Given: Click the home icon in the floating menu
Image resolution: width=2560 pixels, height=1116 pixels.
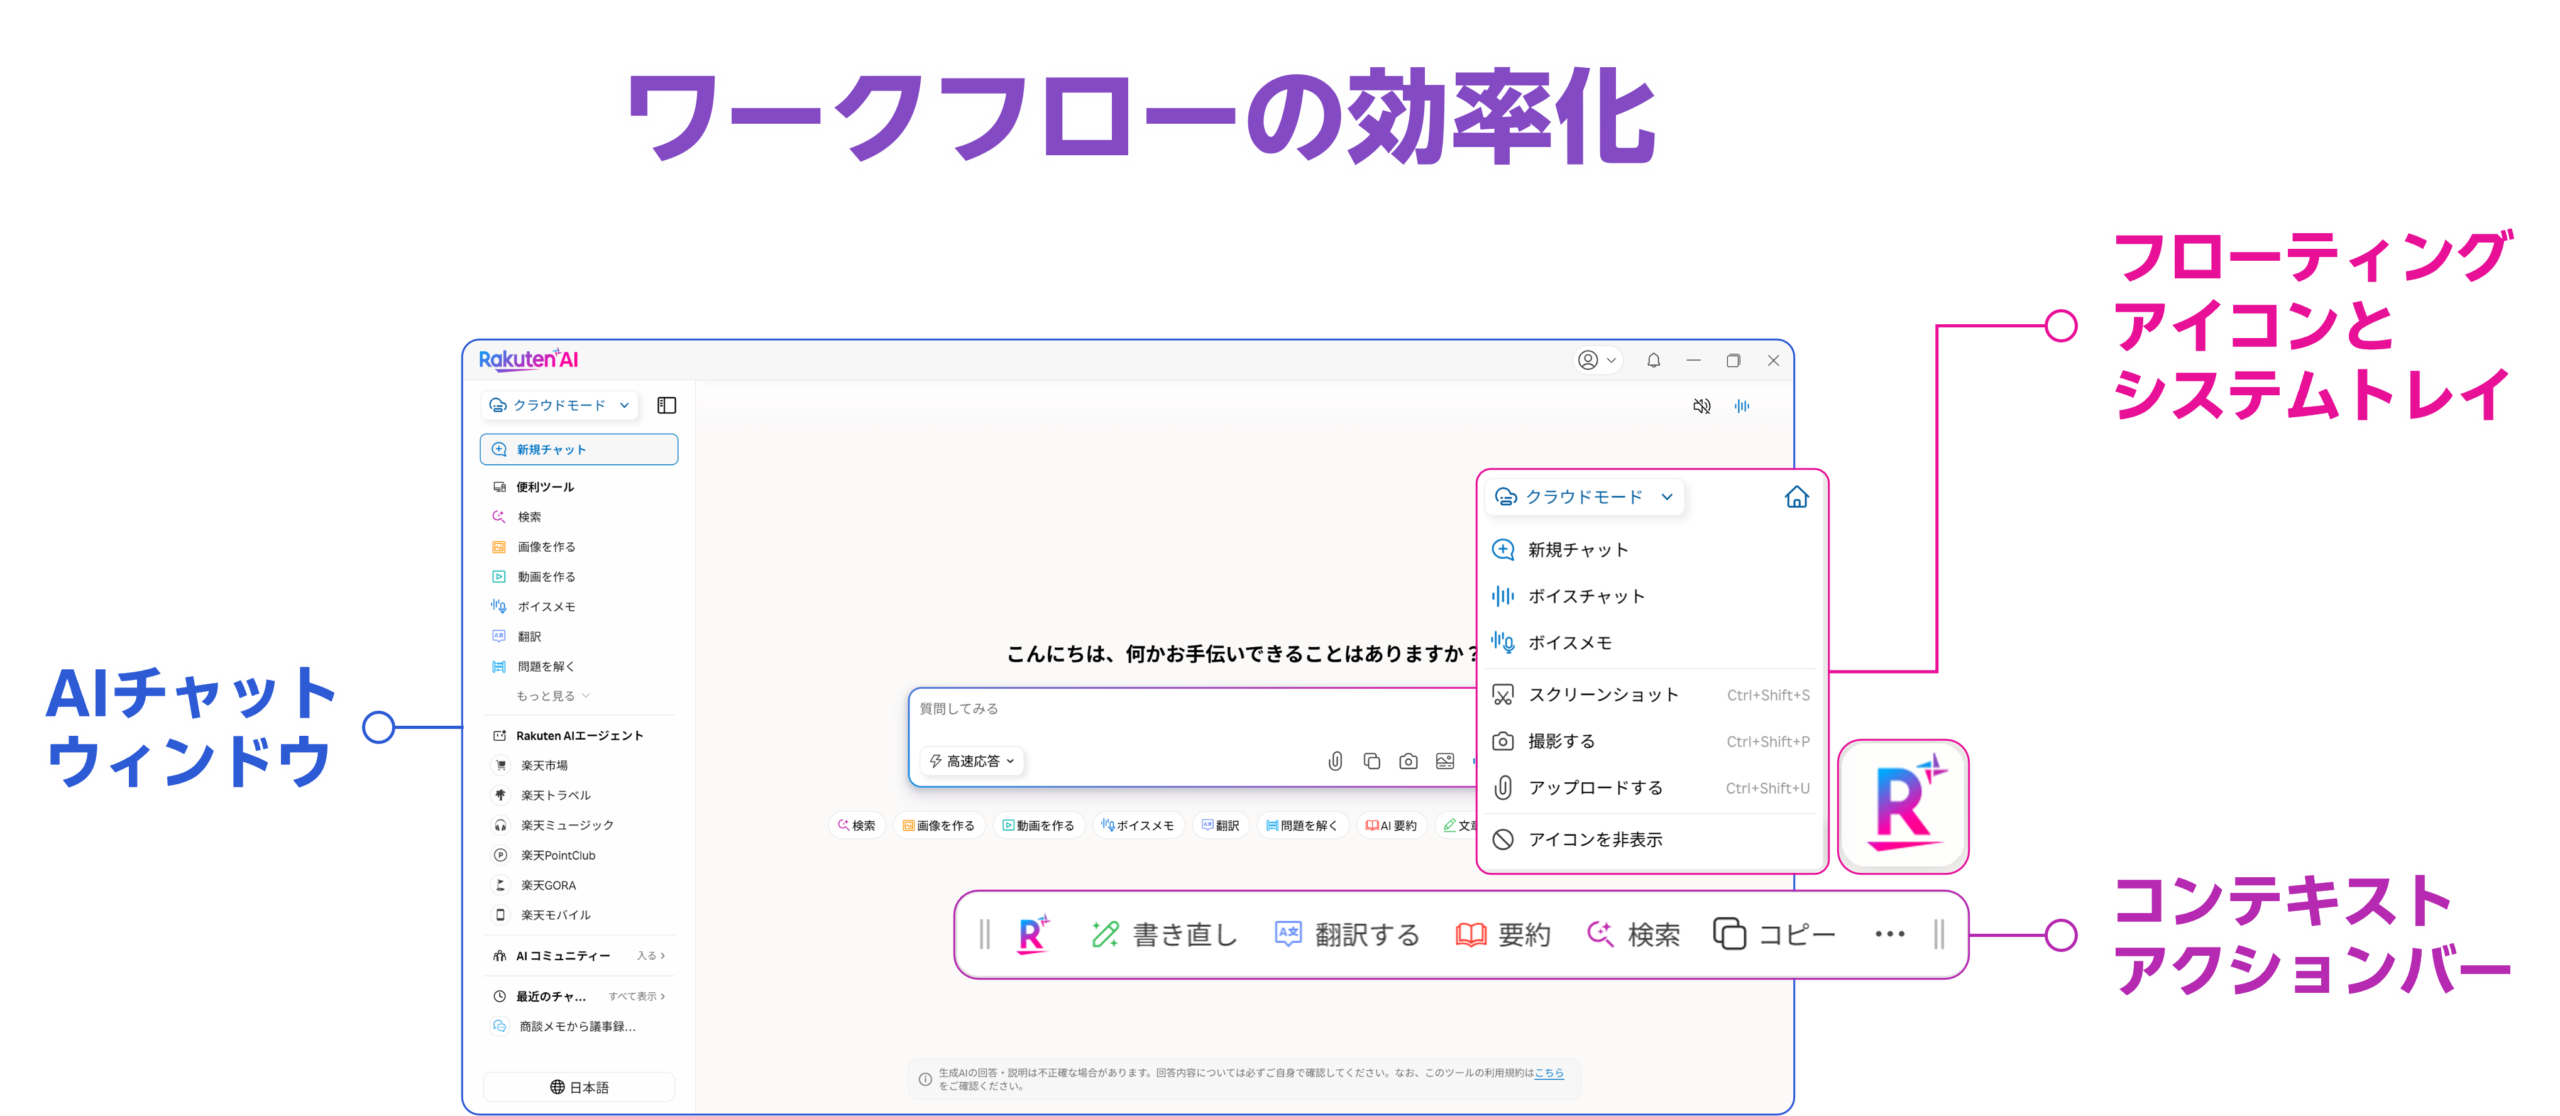Looking at the screenshot, I should coord(1796,497).
